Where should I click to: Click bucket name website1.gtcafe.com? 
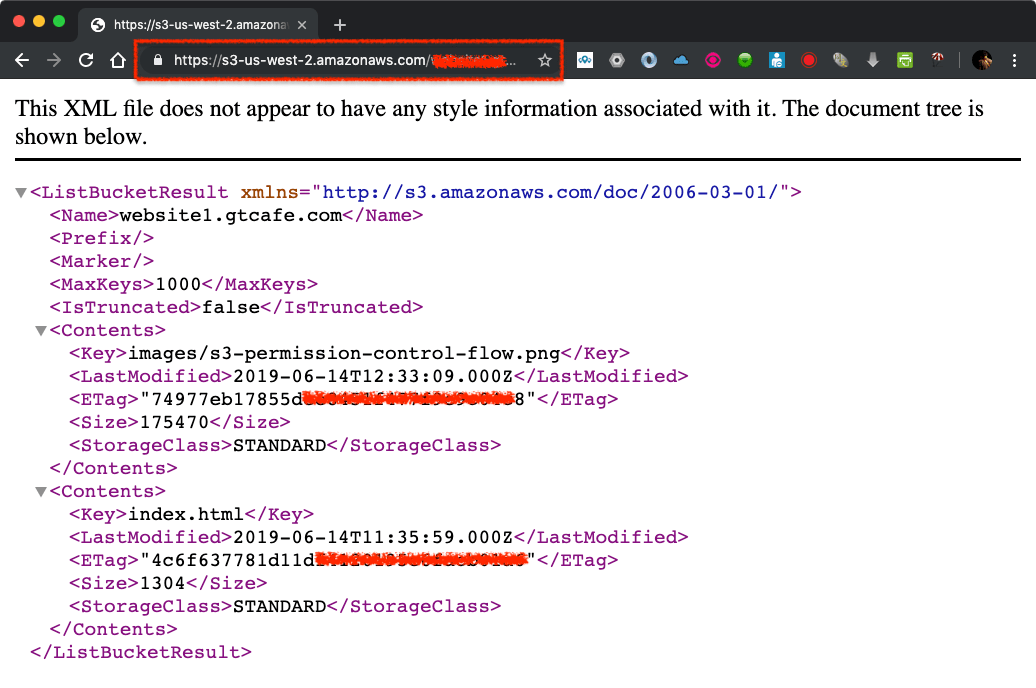pos(231,215)
